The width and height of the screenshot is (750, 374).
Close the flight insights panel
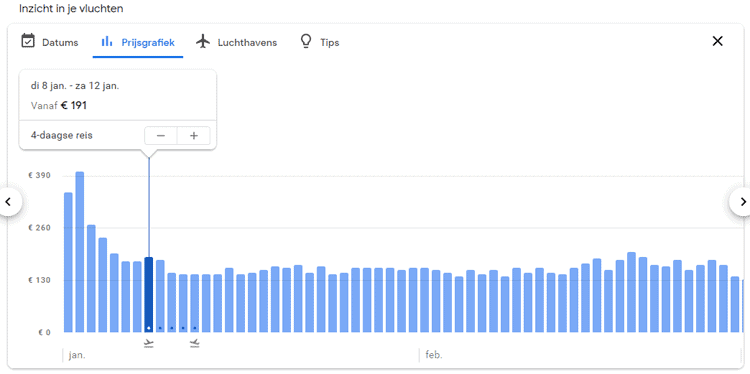[x=717, y=41]
